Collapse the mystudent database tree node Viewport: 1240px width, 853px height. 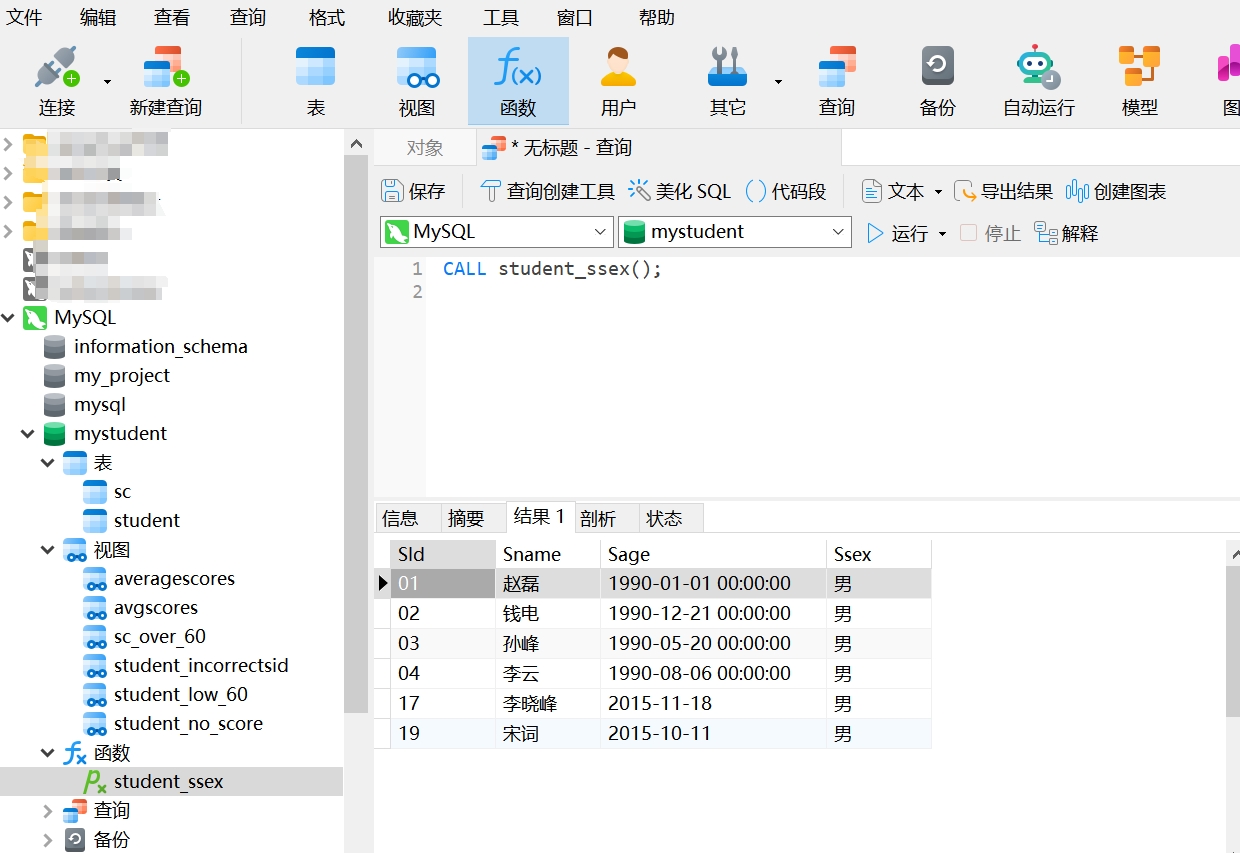(28, 434)
